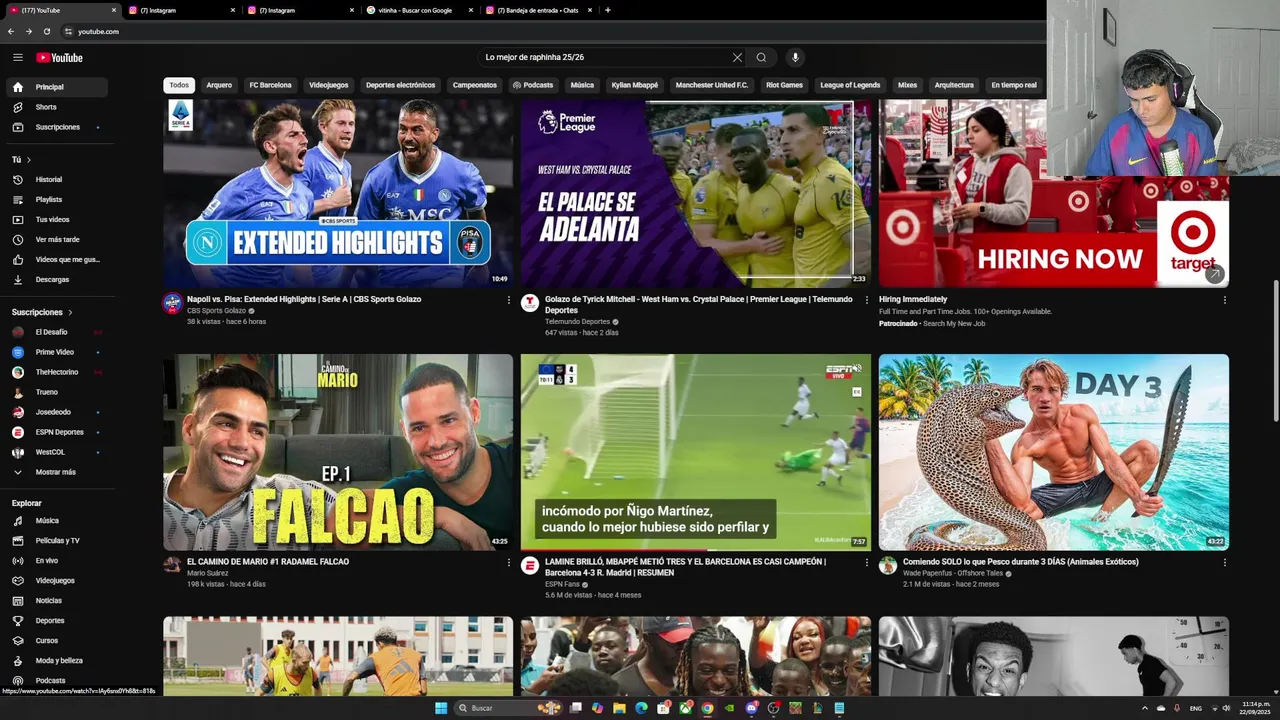Switch to Bandeja de entrada Chats tab
This screenshot has height=720, width=1280.
click(x=538, y=10)
